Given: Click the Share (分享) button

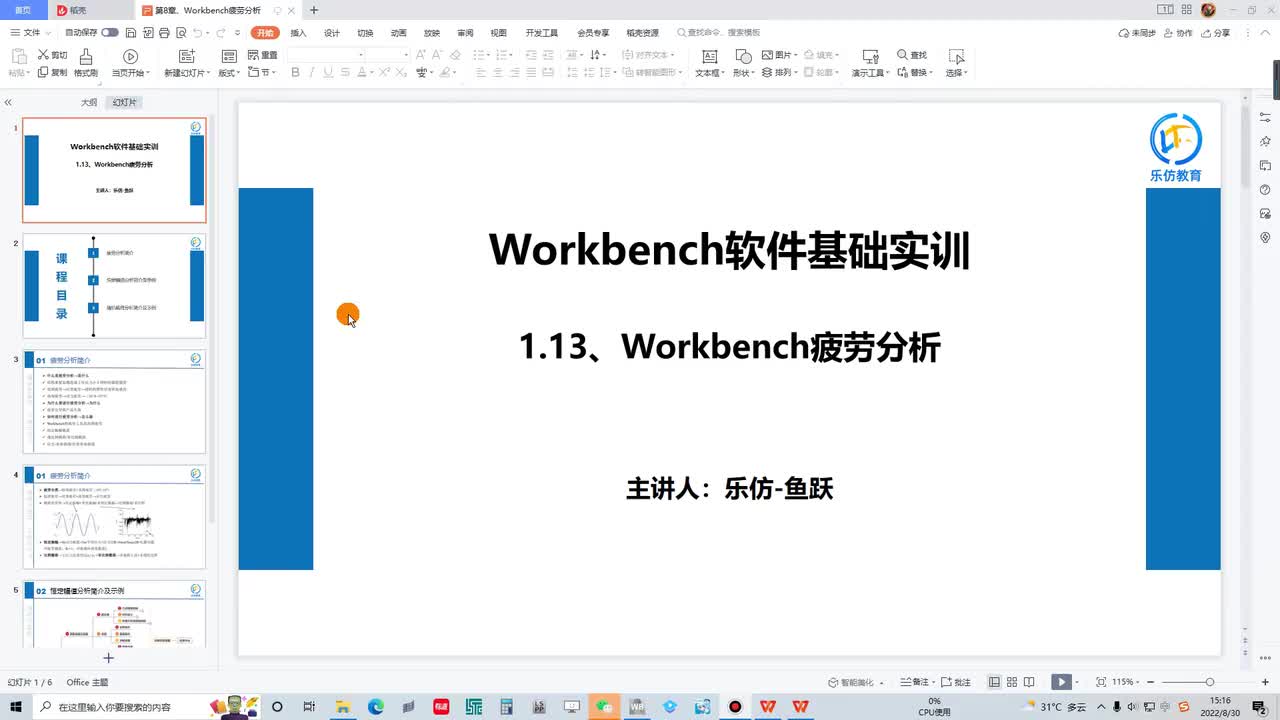Looking at the screenshot, I should pyautogui.click(x=1216, y=33).
